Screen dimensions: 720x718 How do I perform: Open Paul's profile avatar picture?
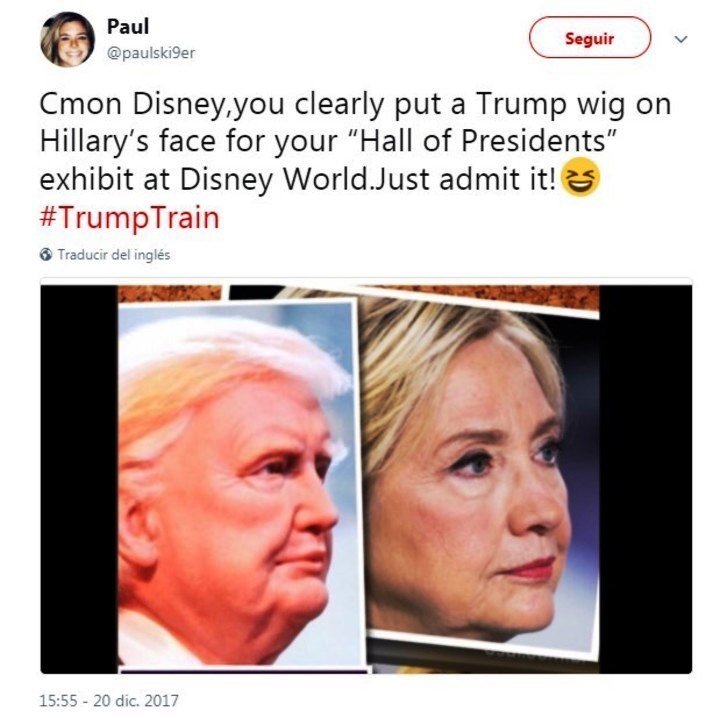pos(68,39)
